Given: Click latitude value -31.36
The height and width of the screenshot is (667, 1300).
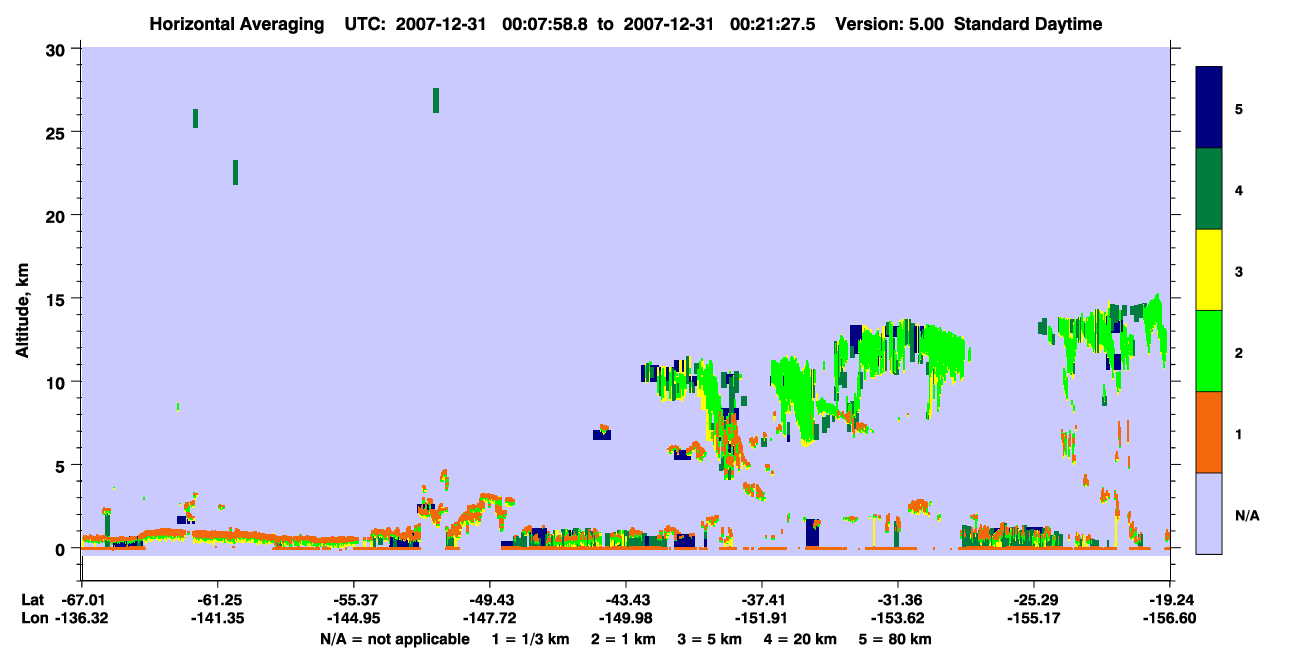Looking at the screenshot, I should pyautogui.click(x=898, y=600).
